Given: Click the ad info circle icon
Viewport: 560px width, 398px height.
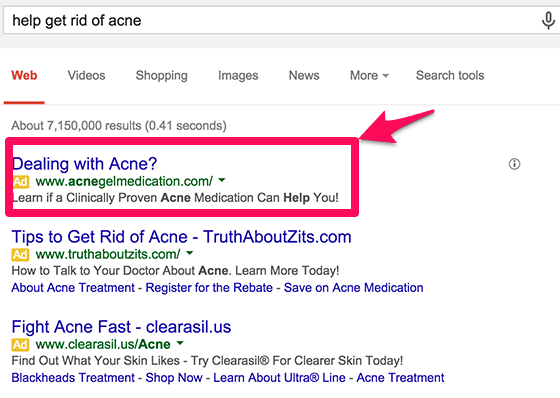Looking at the screenshot, I should pyautogui.click(x=514, y=164).
